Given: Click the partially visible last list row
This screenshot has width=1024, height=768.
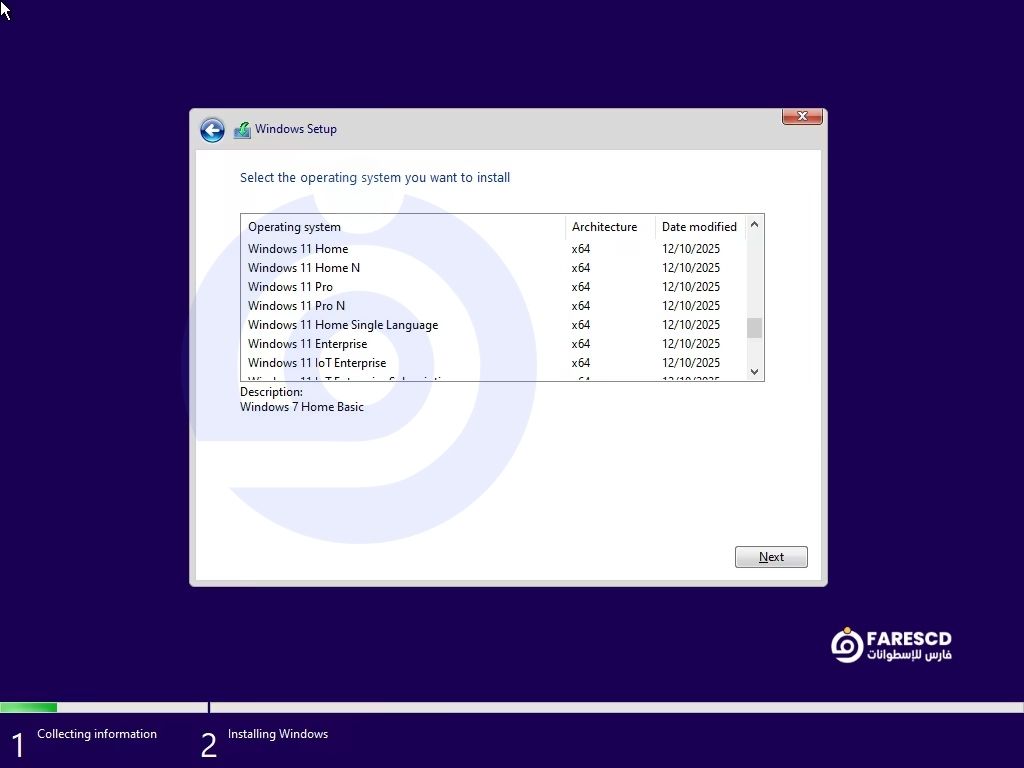Looking at the screenshot, I should click(350, 378).
